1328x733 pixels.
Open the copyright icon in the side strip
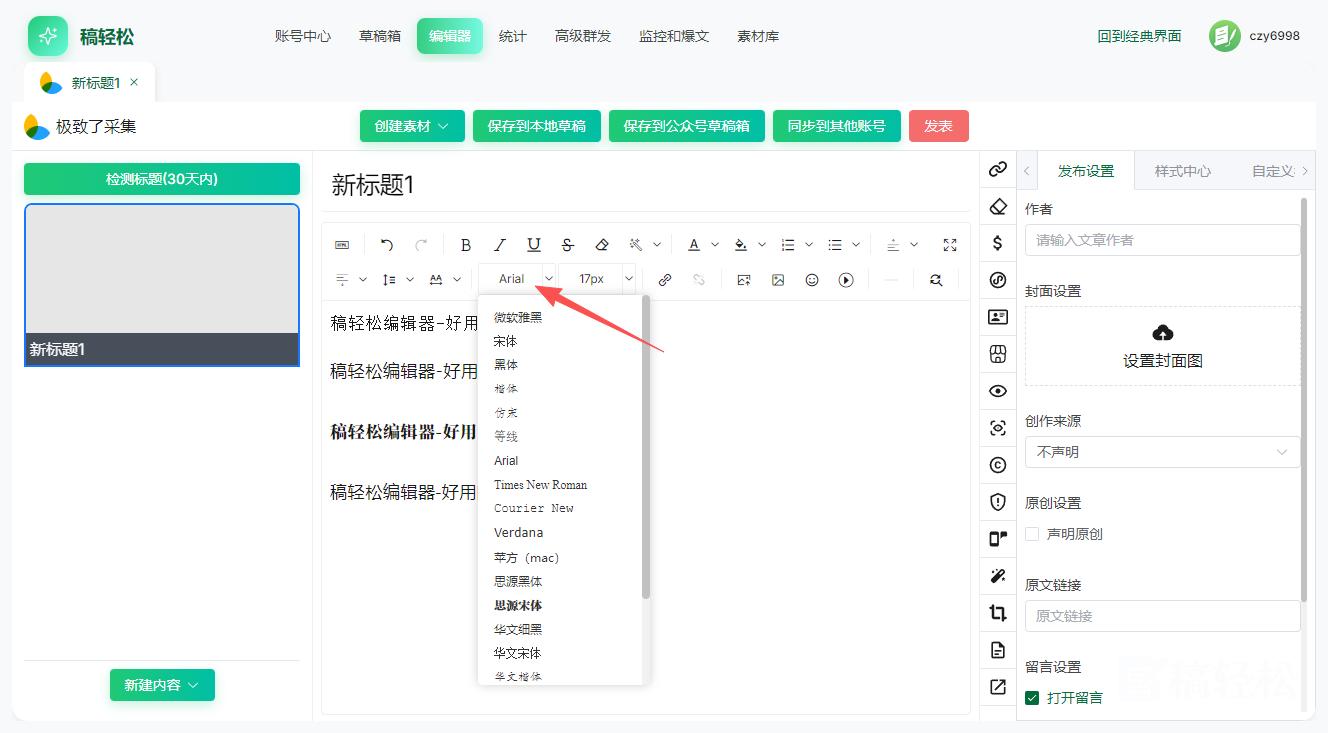click(x=998, y=465)
